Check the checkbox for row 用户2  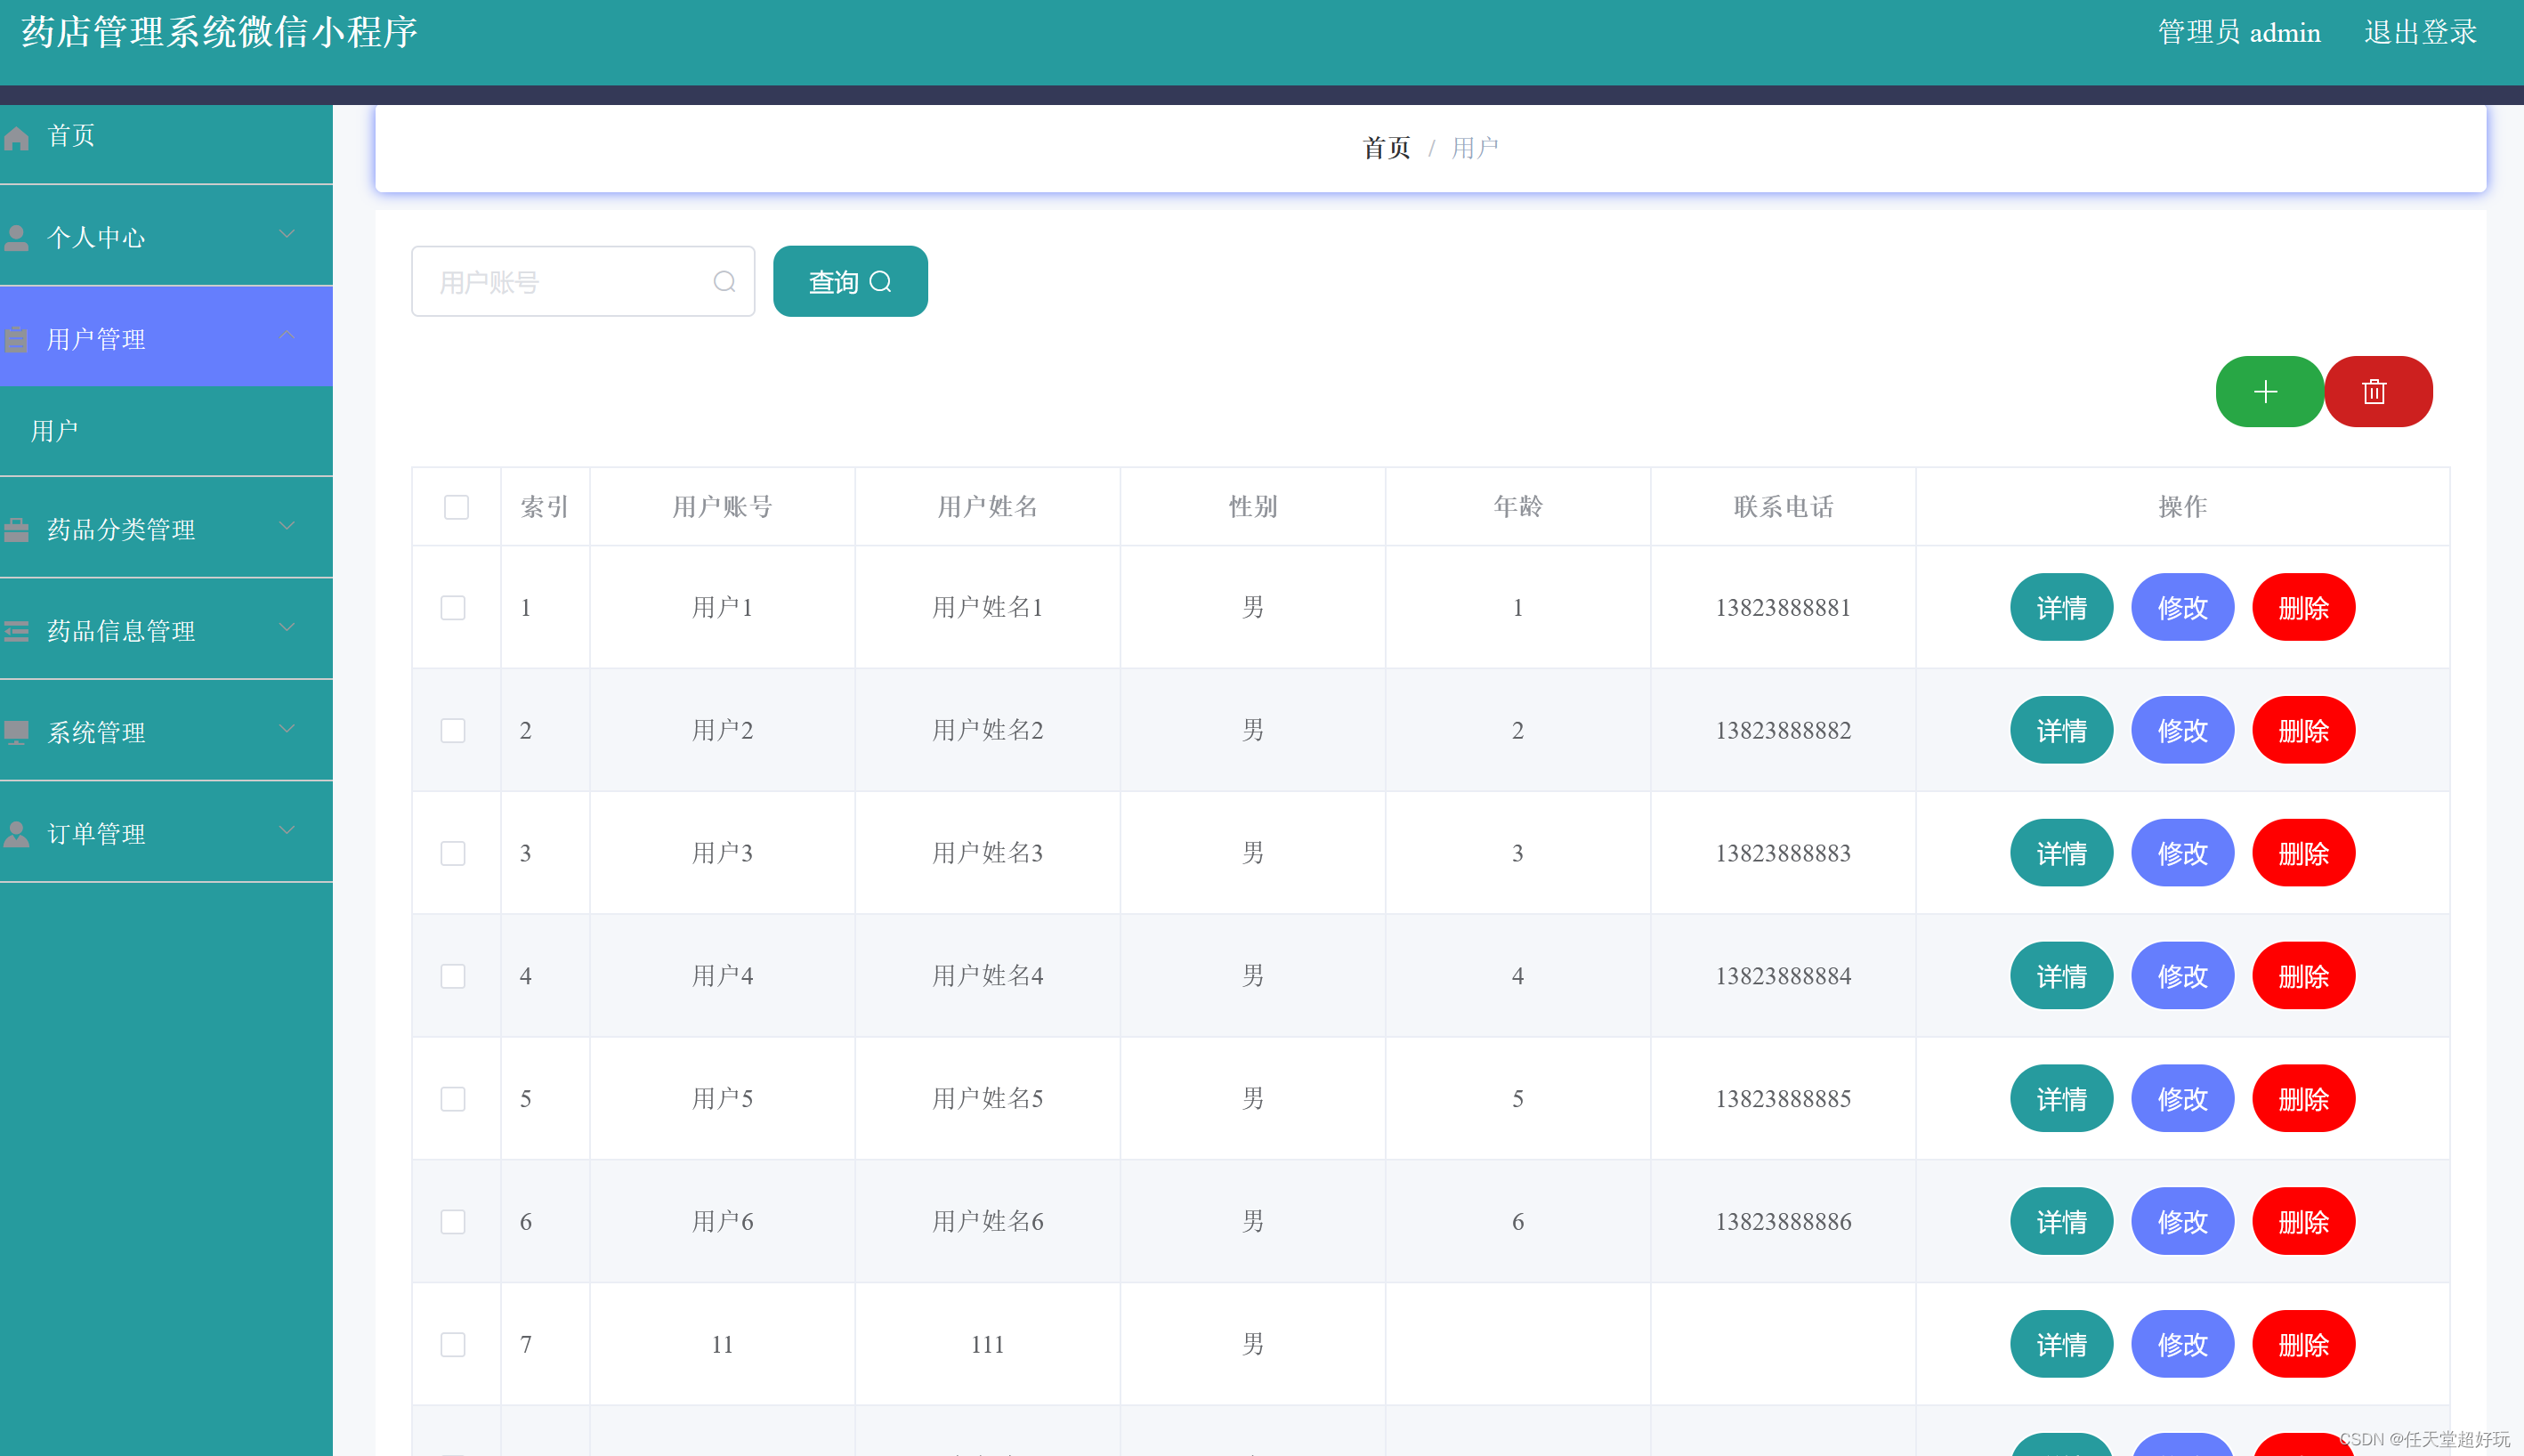(453, 731)
